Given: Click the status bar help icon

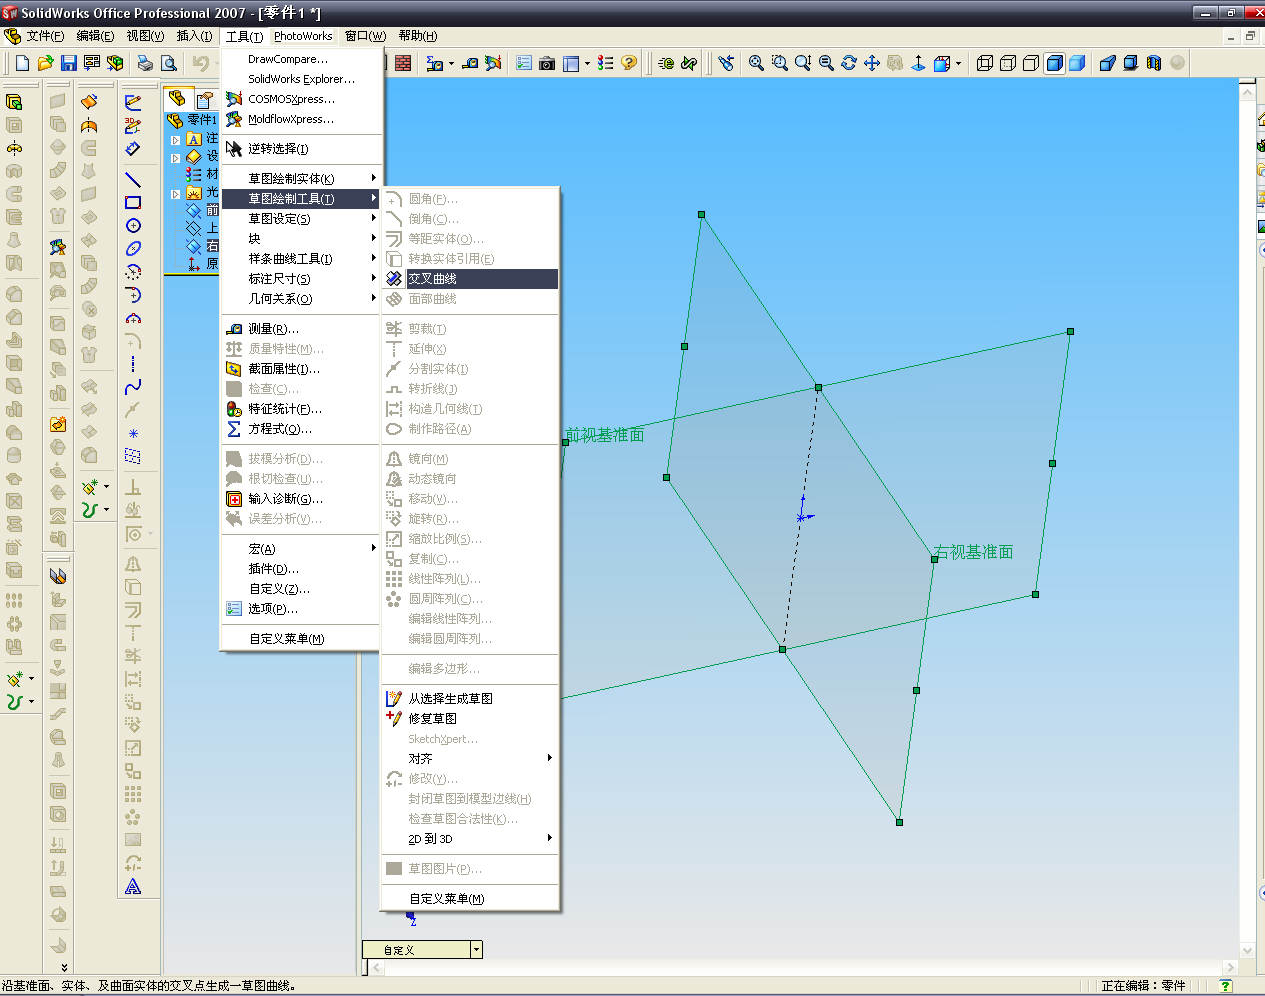Looking at the screenshot, I should [1226, 986].
